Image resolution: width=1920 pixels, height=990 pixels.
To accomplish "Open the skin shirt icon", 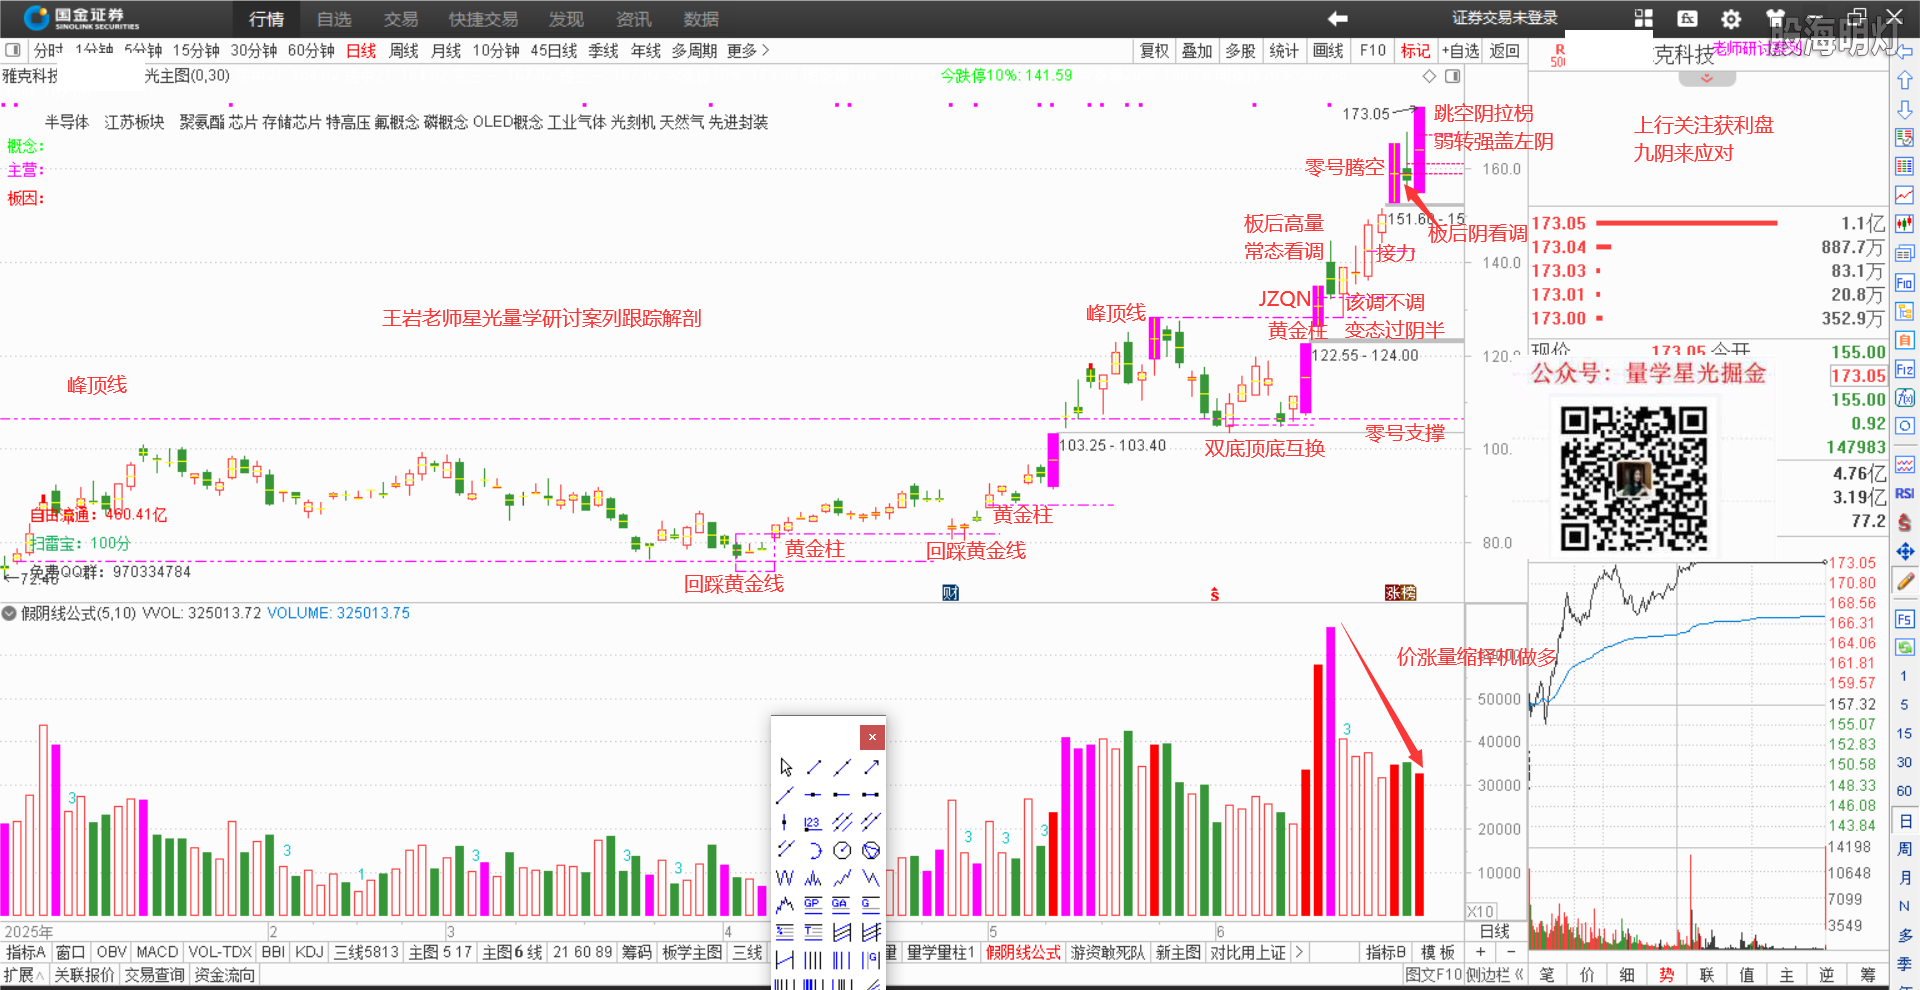I will [x=1775, y=18].
